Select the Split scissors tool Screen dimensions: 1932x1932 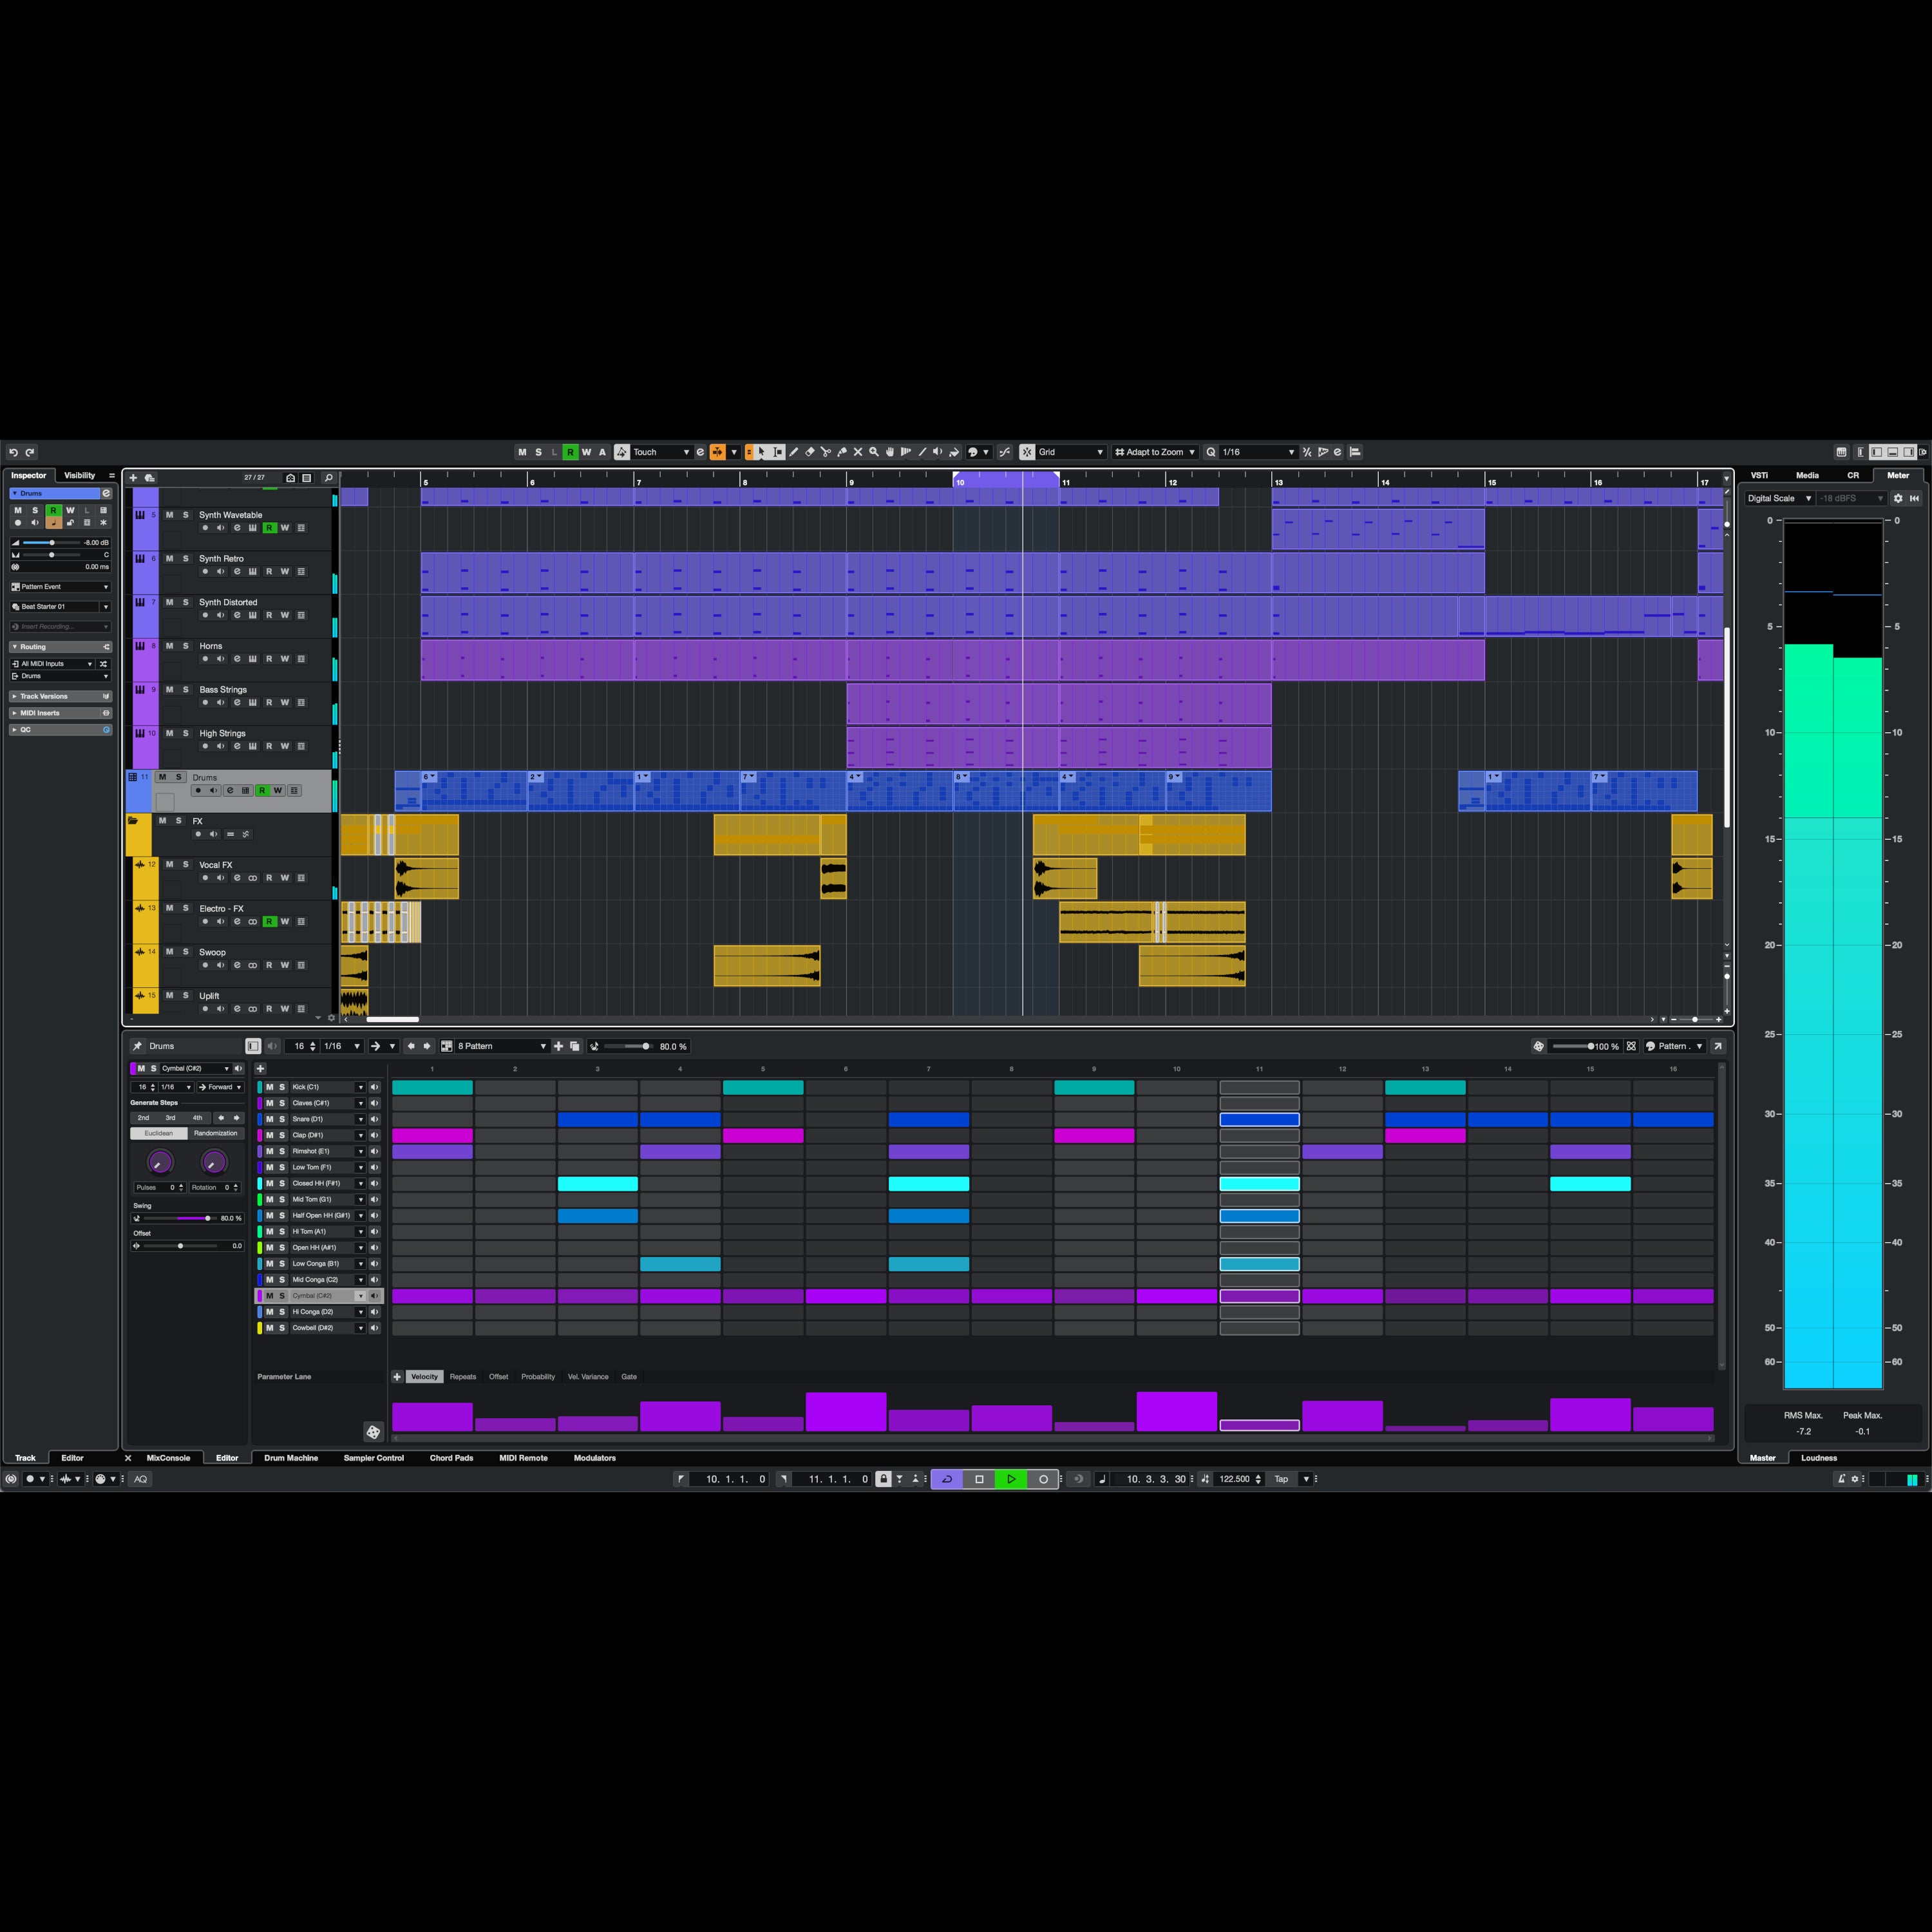click(826, 452)
